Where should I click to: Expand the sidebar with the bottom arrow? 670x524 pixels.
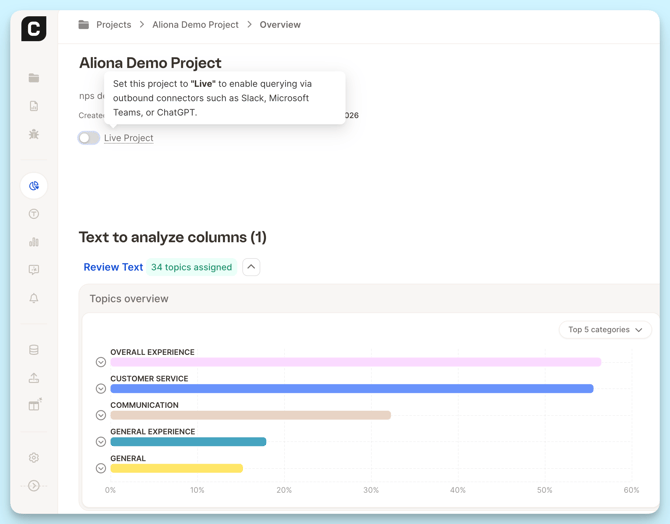coord(34,486)
